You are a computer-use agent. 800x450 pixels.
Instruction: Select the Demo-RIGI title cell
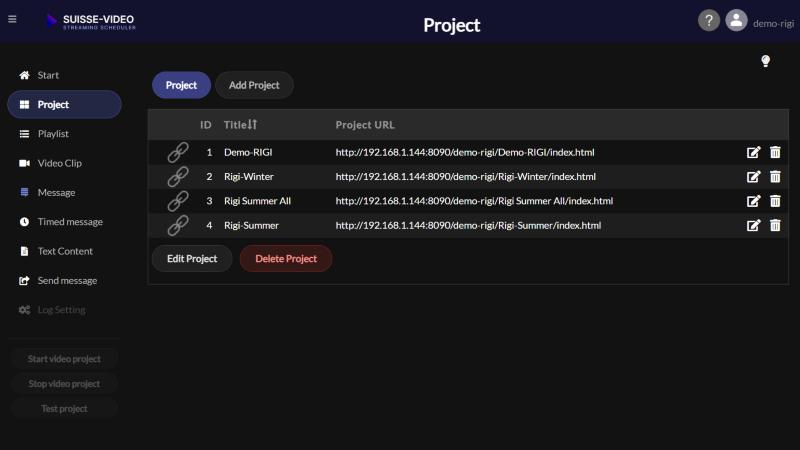point(248,152)
